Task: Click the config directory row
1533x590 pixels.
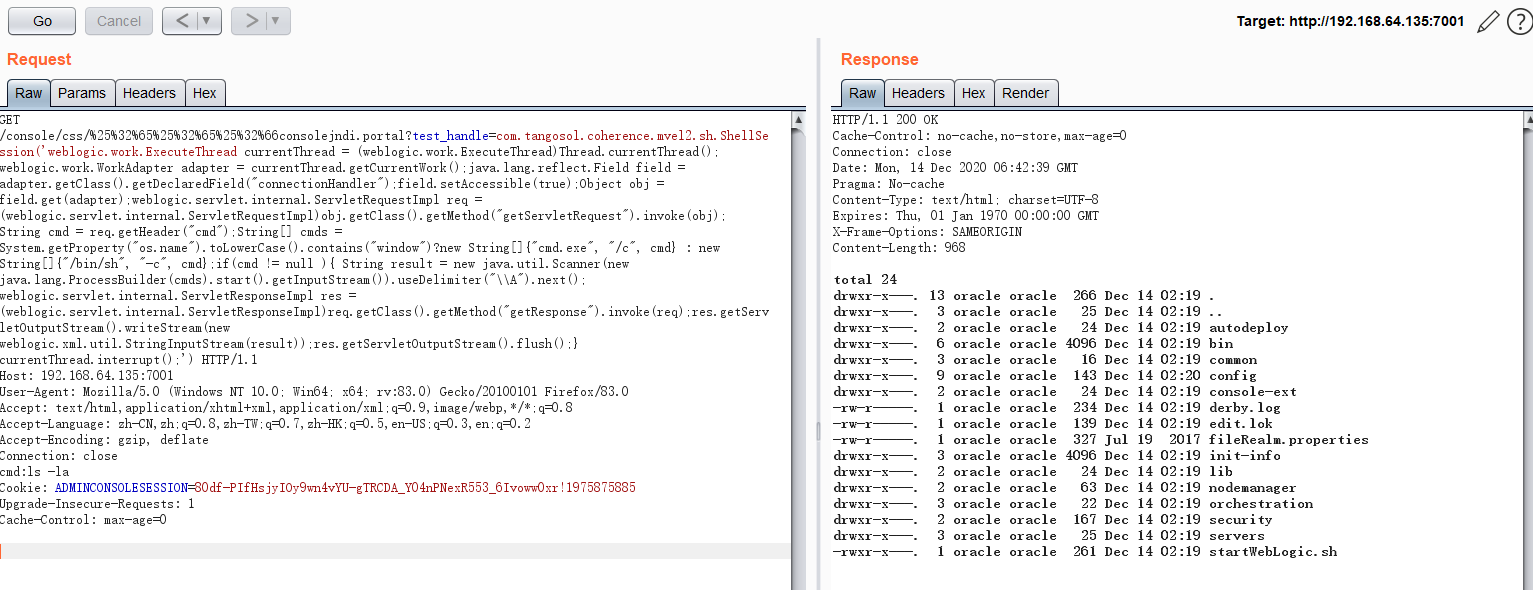Action: (x=1045, y=375)
